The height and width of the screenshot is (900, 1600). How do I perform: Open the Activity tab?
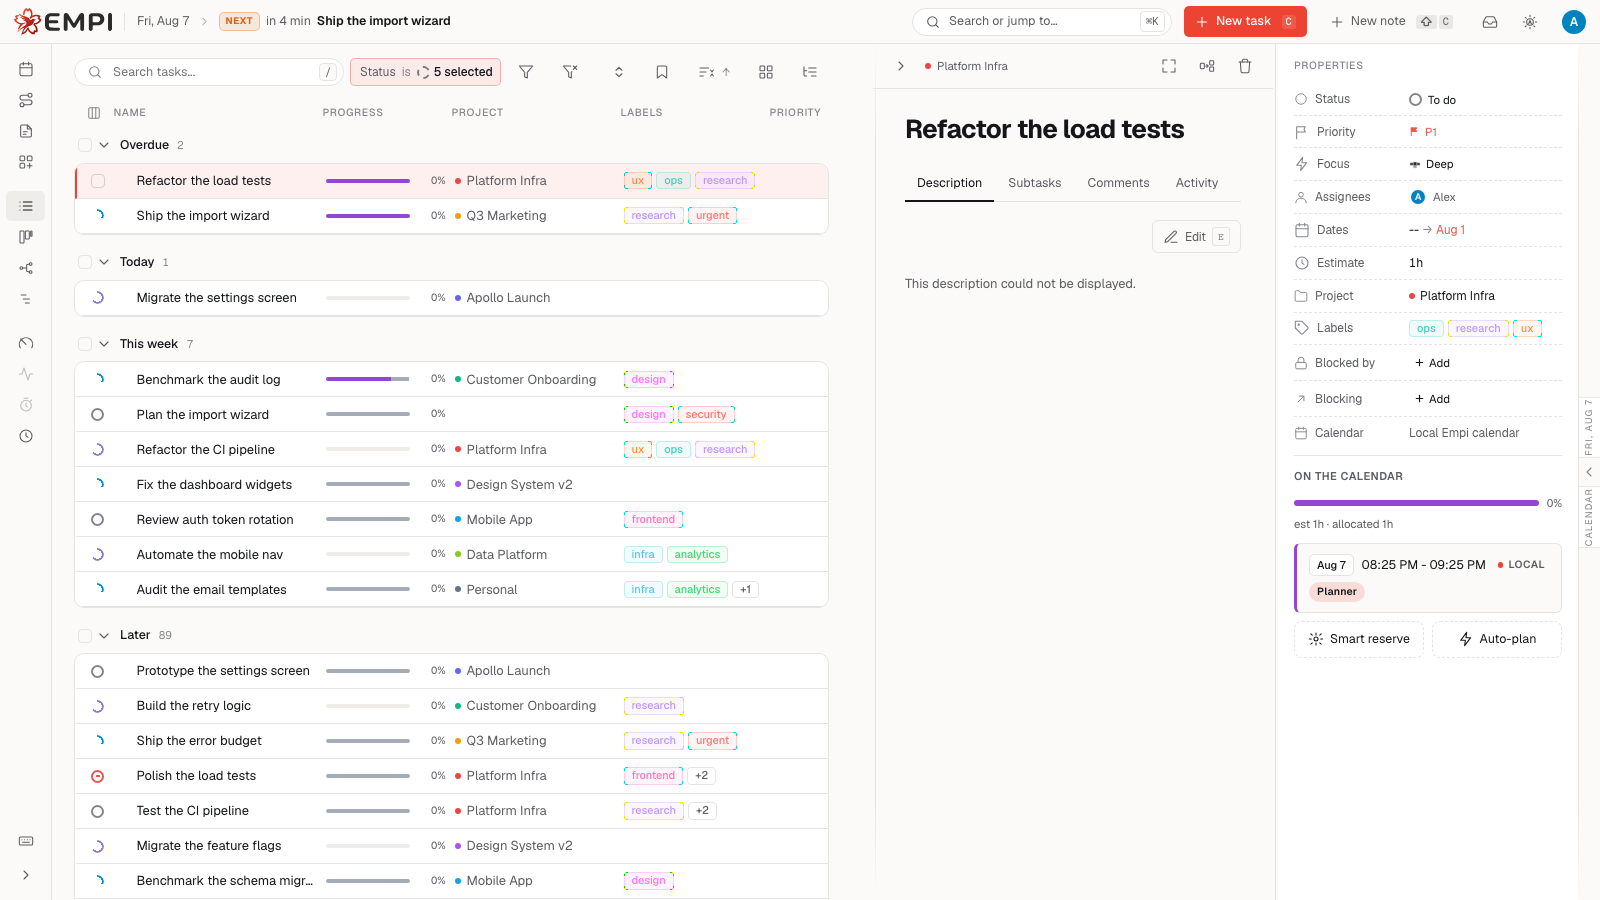(1197, 183)
